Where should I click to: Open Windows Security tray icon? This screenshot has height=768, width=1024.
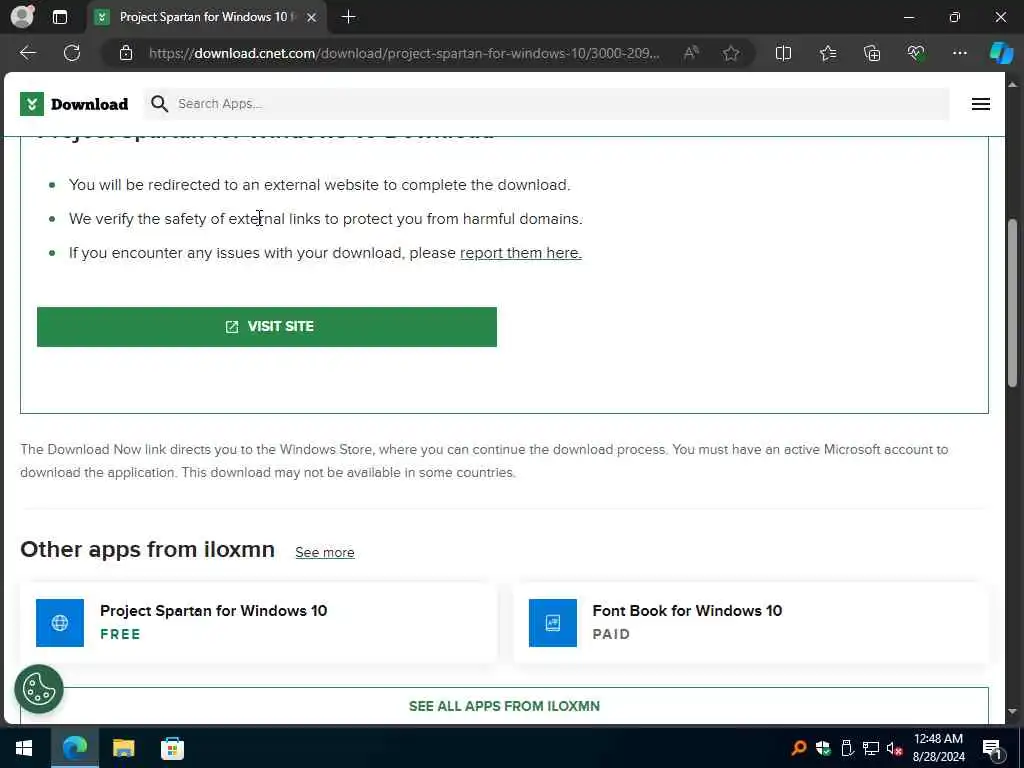click(x=823, y=748)
